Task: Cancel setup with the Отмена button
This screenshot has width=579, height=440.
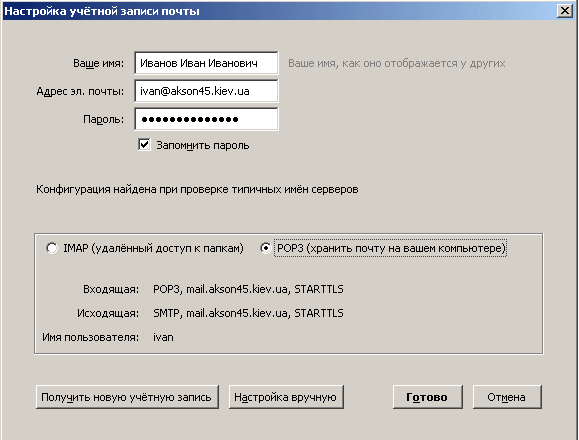Action: (507, 397)
